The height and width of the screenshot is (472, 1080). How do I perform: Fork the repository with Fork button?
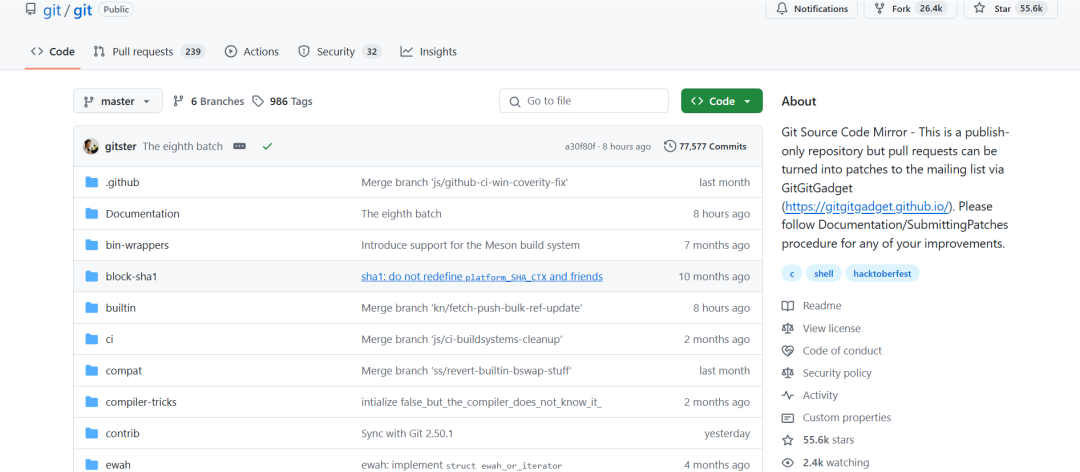tap(911, 9)
